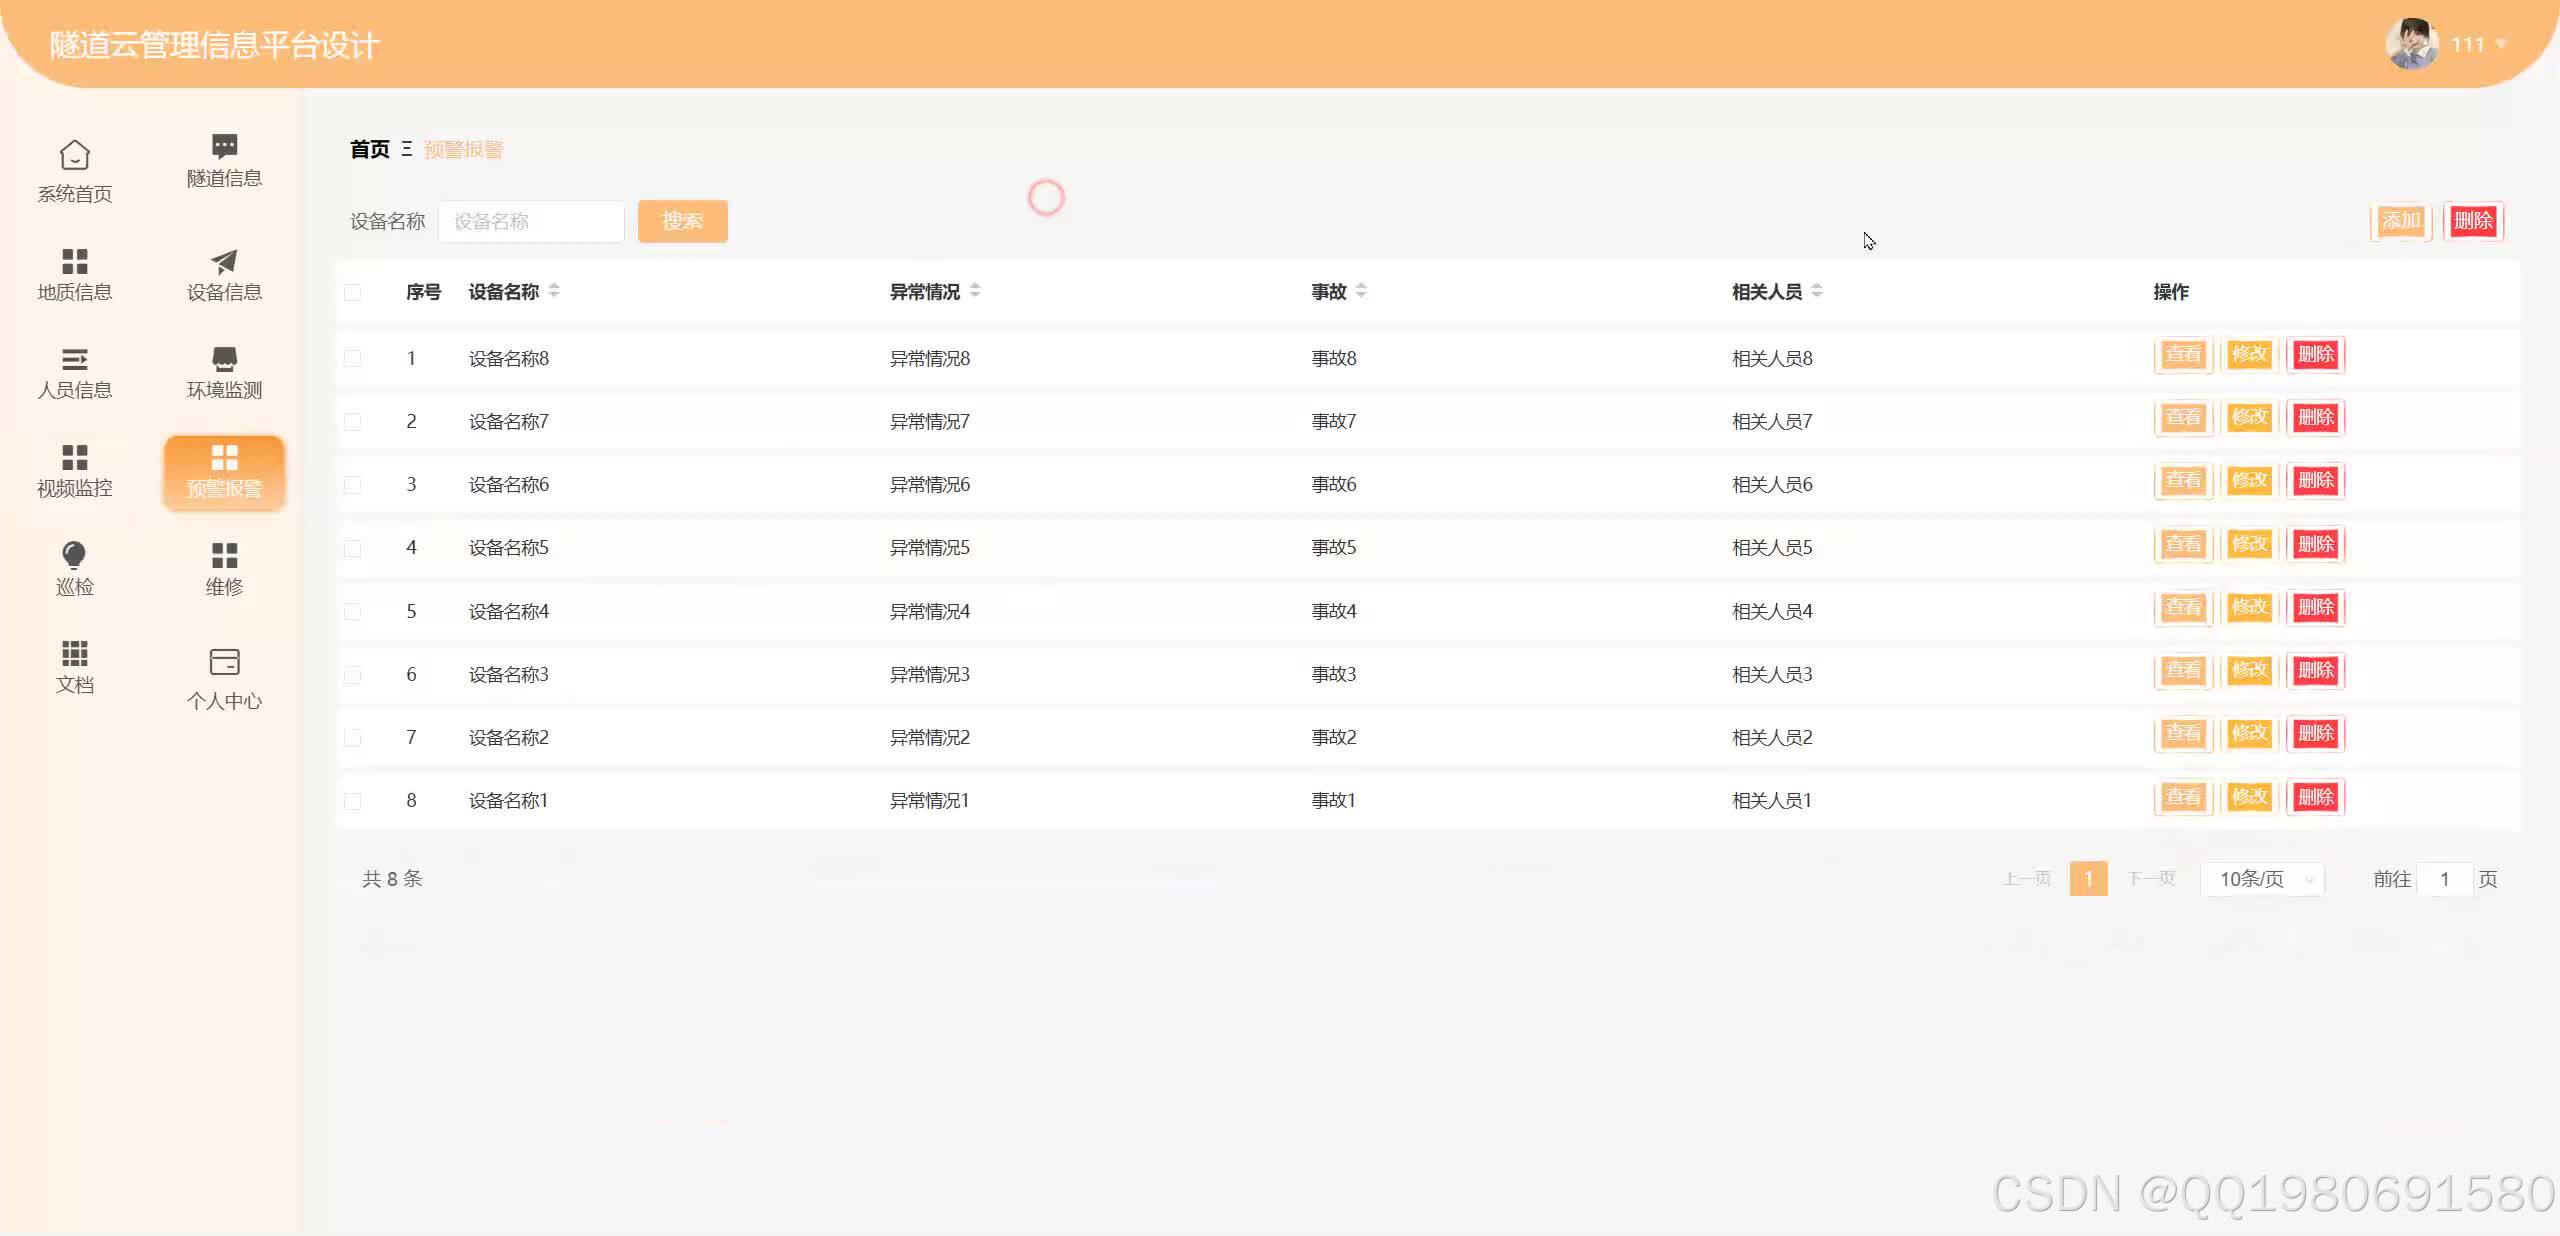
Task: Open 人员信息 list icon
Action: tap(75, 359)
